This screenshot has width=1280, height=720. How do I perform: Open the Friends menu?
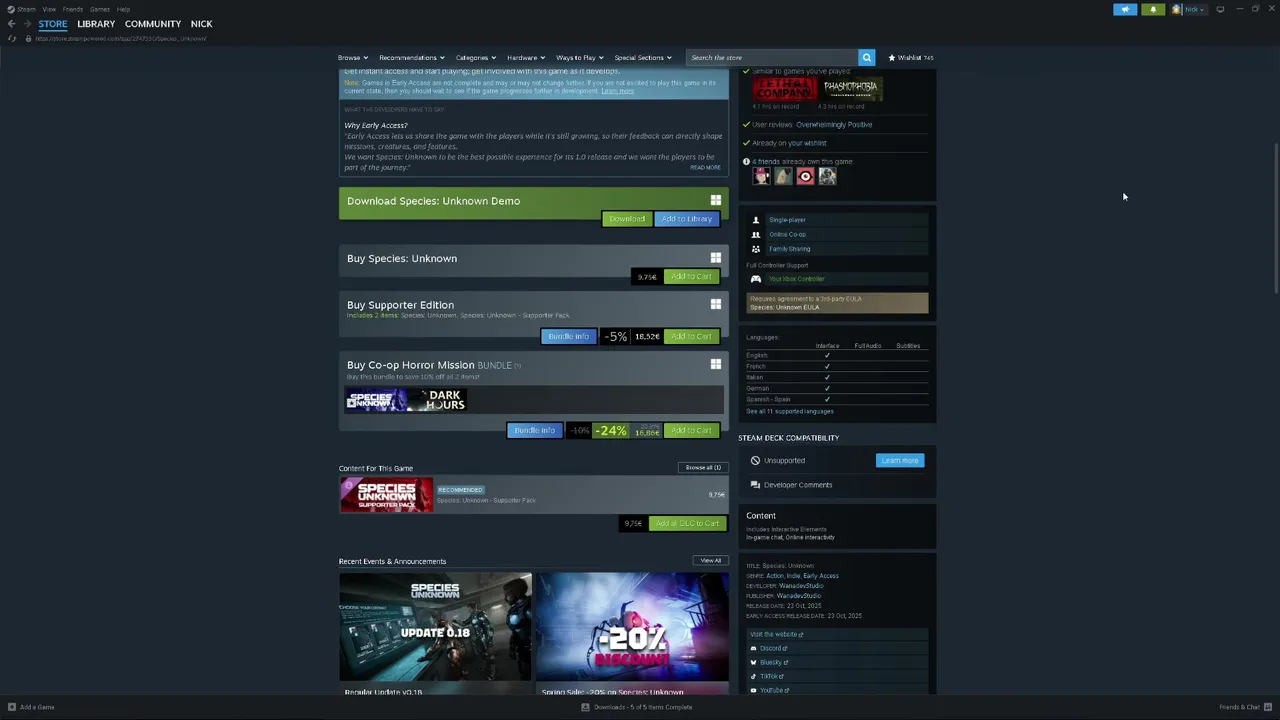[73, 9]
